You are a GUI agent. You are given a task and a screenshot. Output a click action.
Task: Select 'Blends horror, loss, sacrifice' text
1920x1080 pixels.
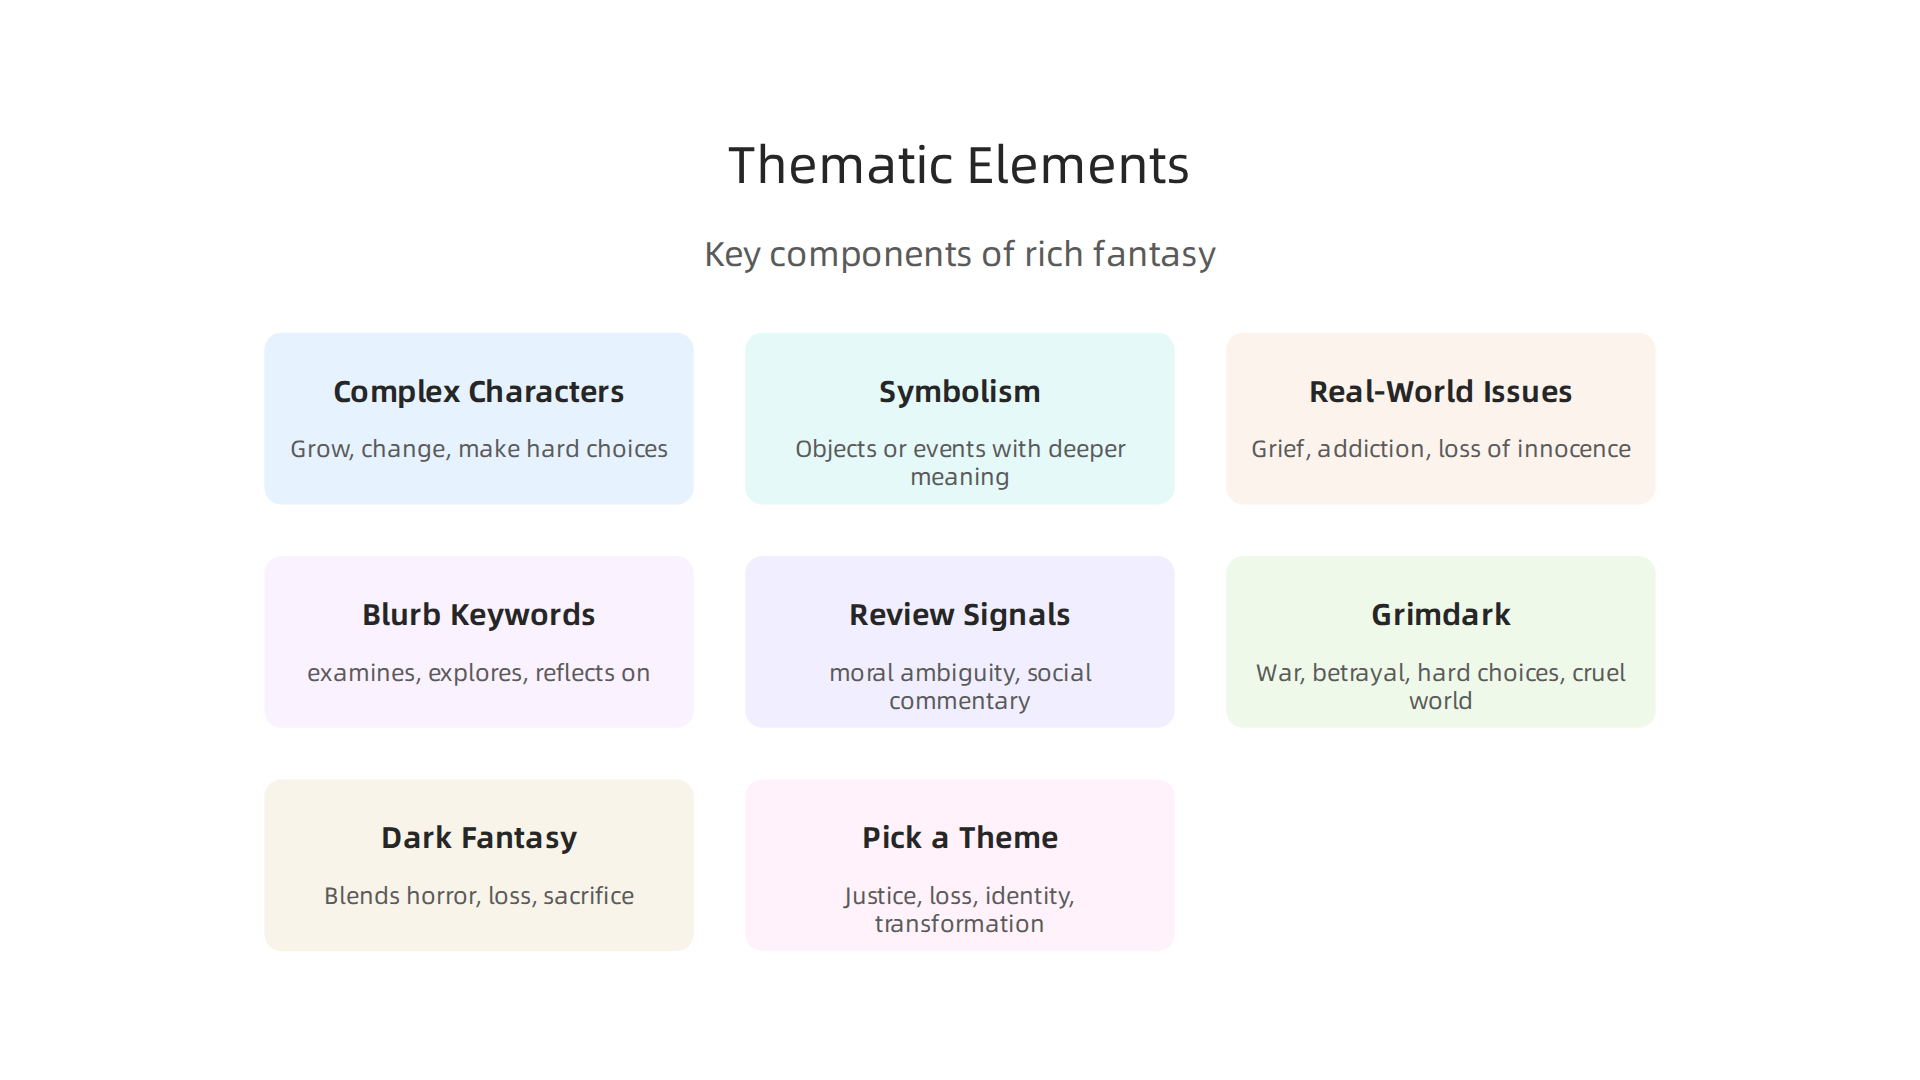(478, 896)
